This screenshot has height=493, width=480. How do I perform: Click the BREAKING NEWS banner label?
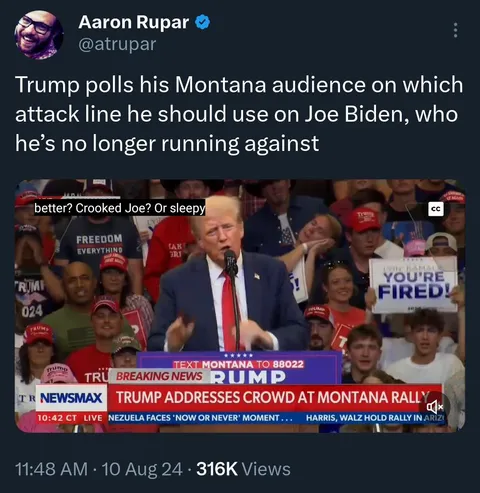pos(159,376)
